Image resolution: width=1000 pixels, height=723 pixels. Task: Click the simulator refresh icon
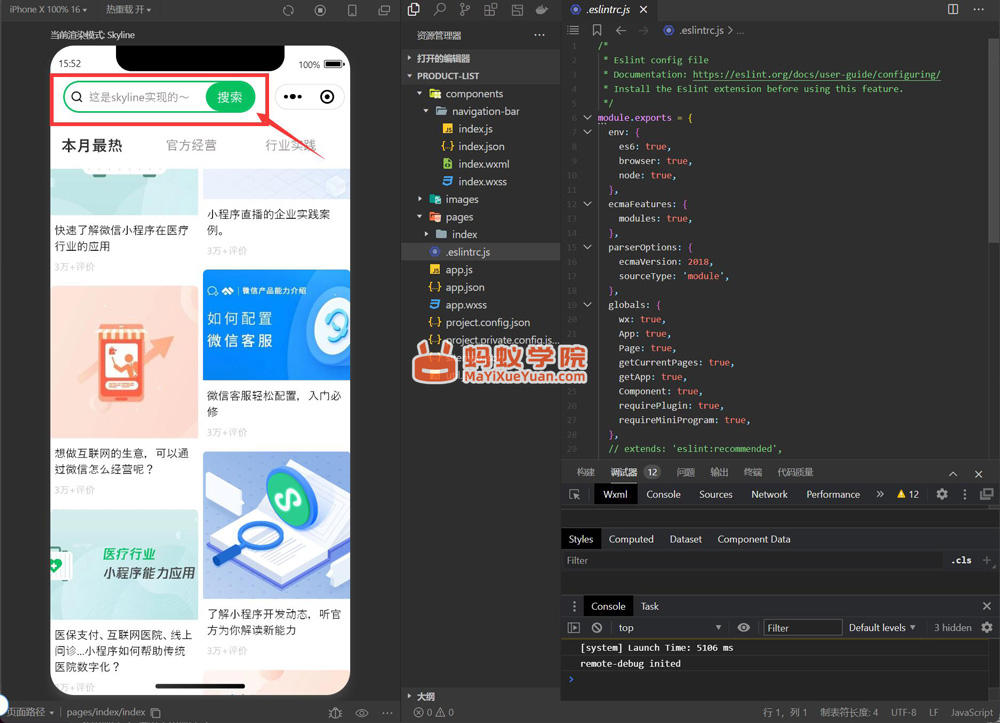(x=289, y=10)
